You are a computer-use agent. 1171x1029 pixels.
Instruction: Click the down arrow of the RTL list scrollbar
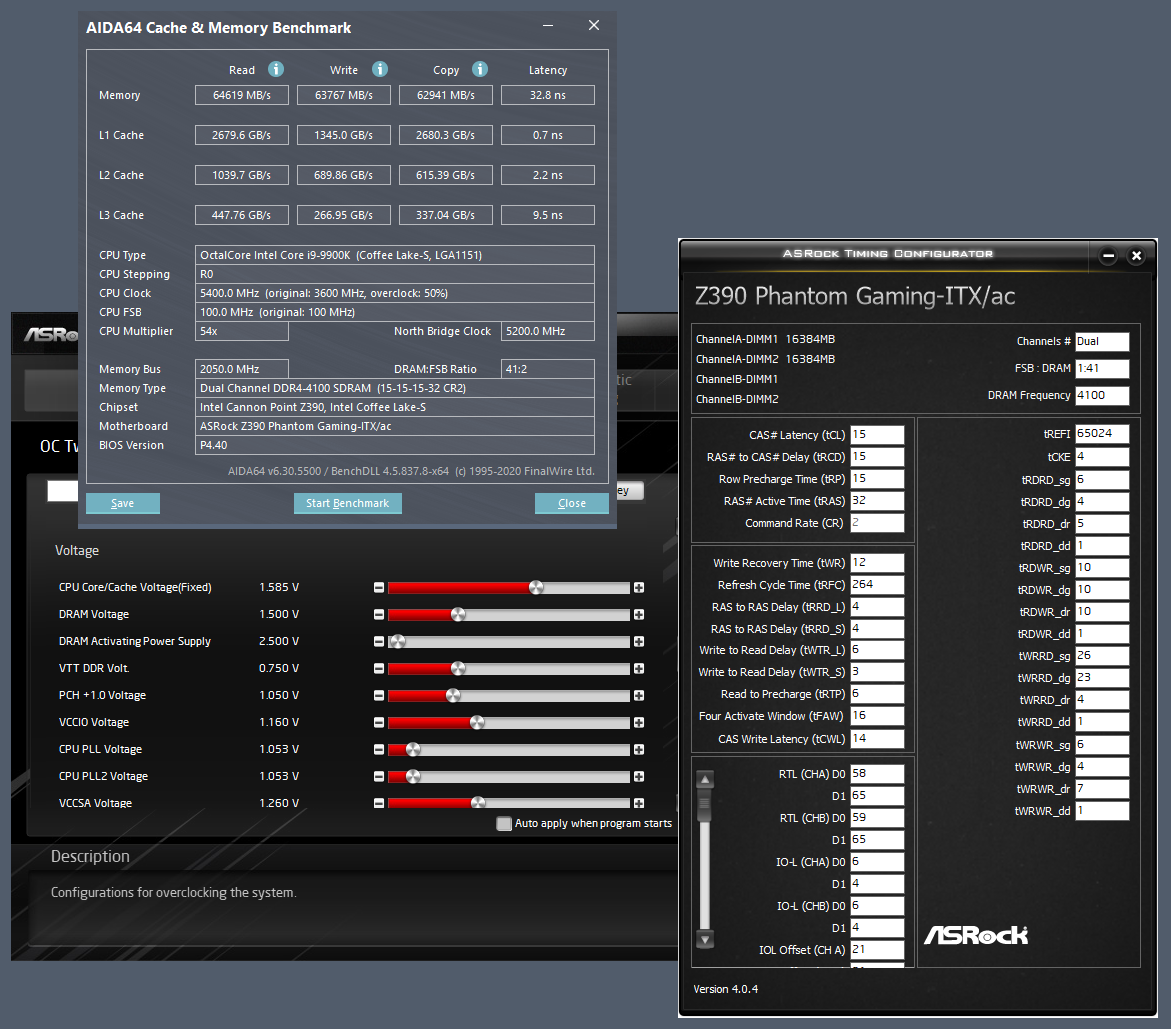[x=705, y=939]
